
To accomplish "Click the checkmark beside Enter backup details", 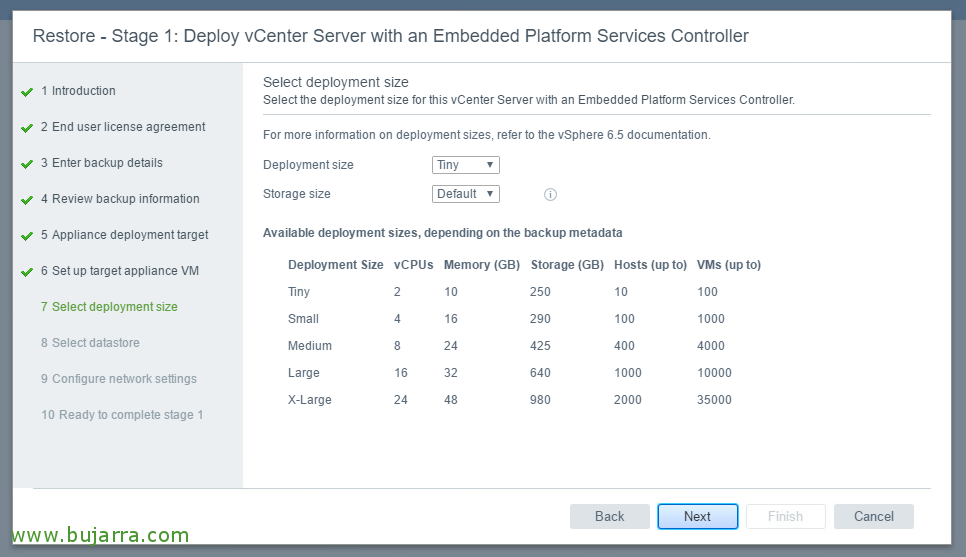I will click(x=27, y=164).
